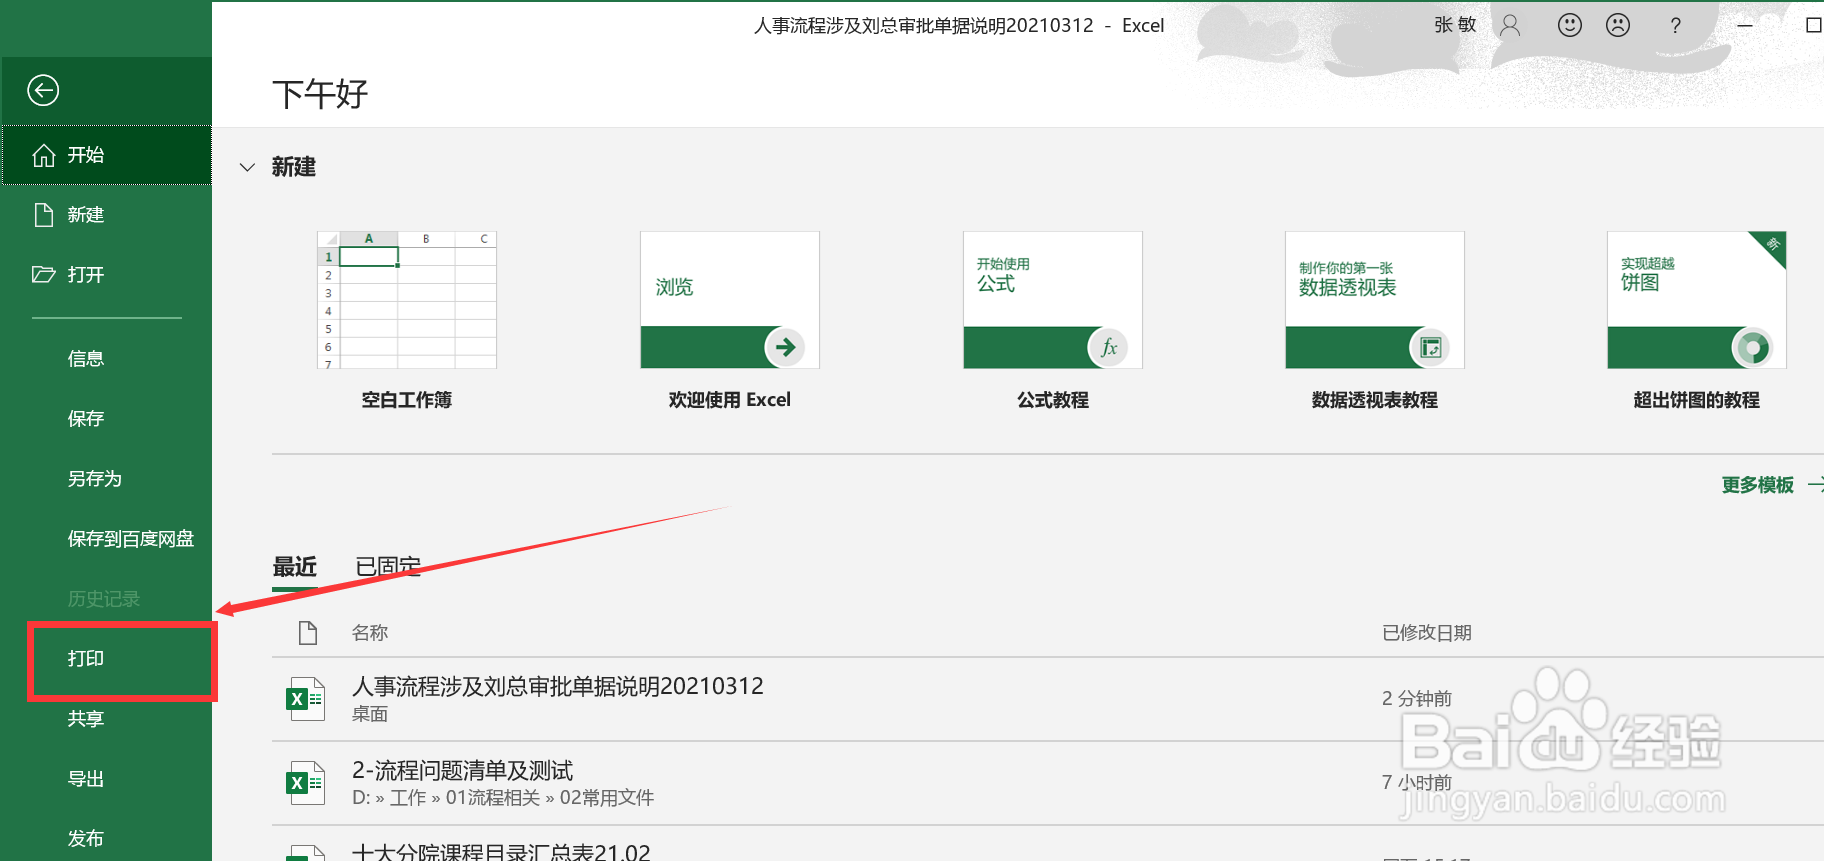
Task: Open the 公式教程 template
Action: (x=1053, y=320)
